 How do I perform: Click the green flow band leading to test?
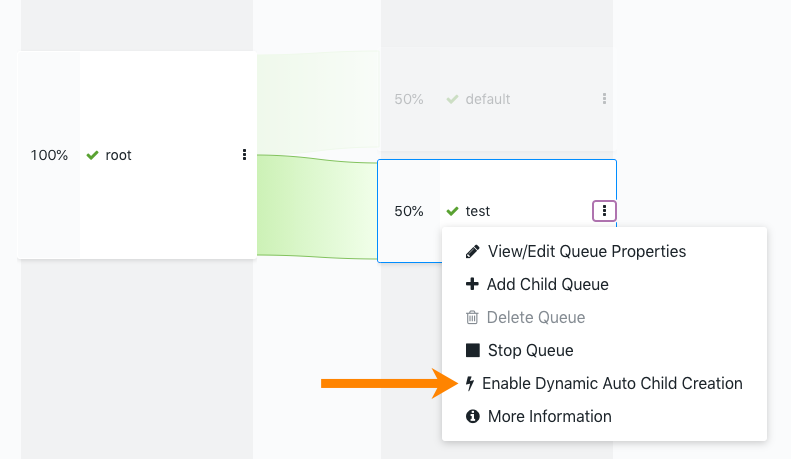pyautogui.click(x=317, y=207)
